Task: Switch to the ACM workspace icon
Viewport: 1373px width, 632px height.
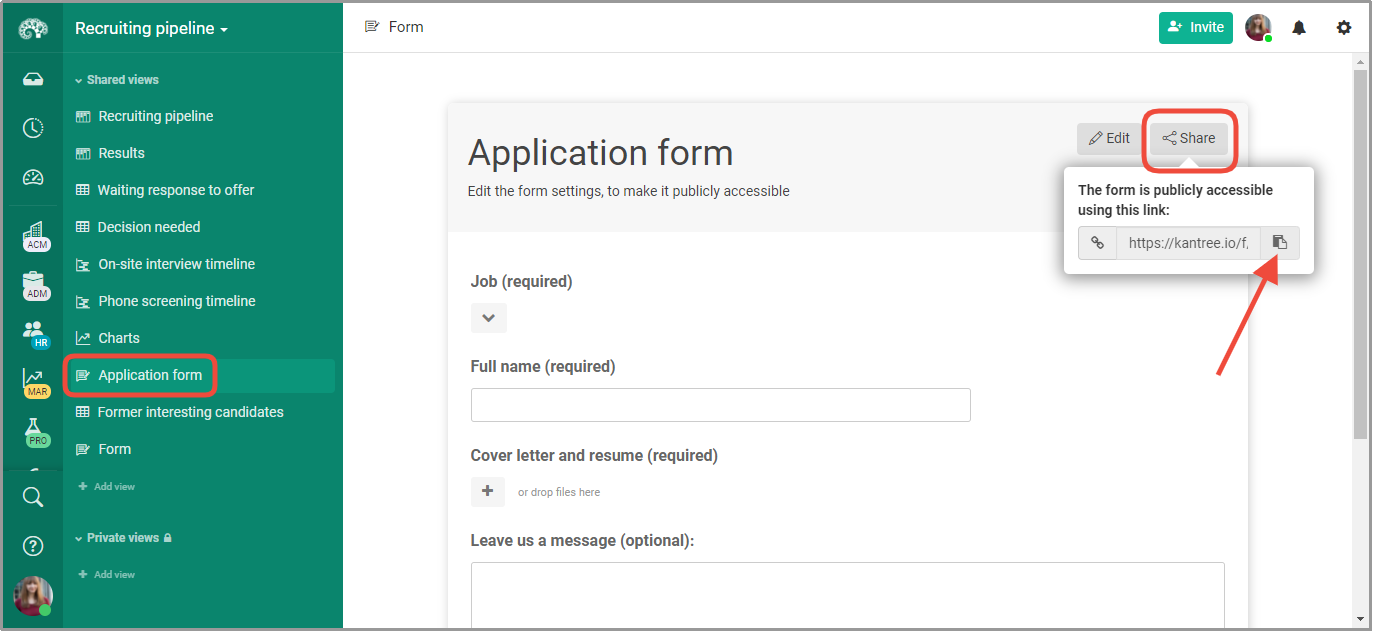Action: [35, 236]
